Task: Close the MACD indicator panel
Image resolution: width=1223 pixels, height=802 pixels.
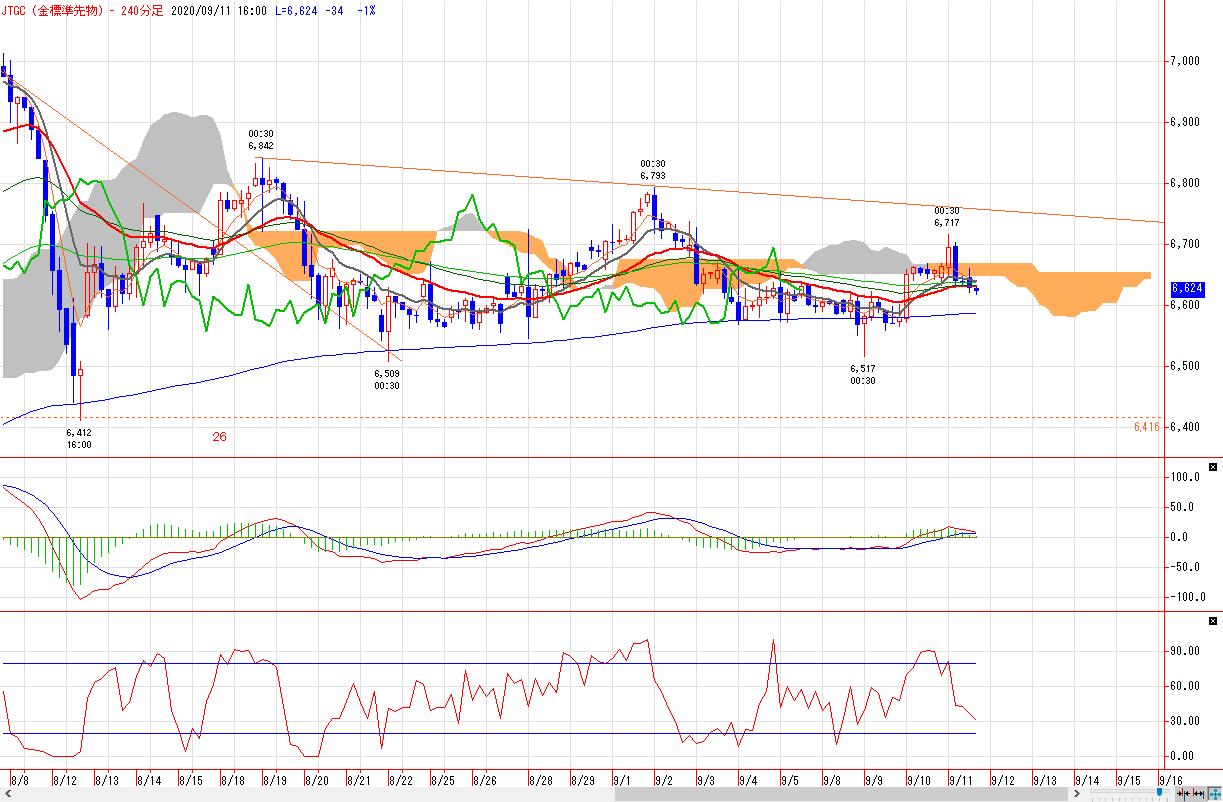Action: 1213,467
